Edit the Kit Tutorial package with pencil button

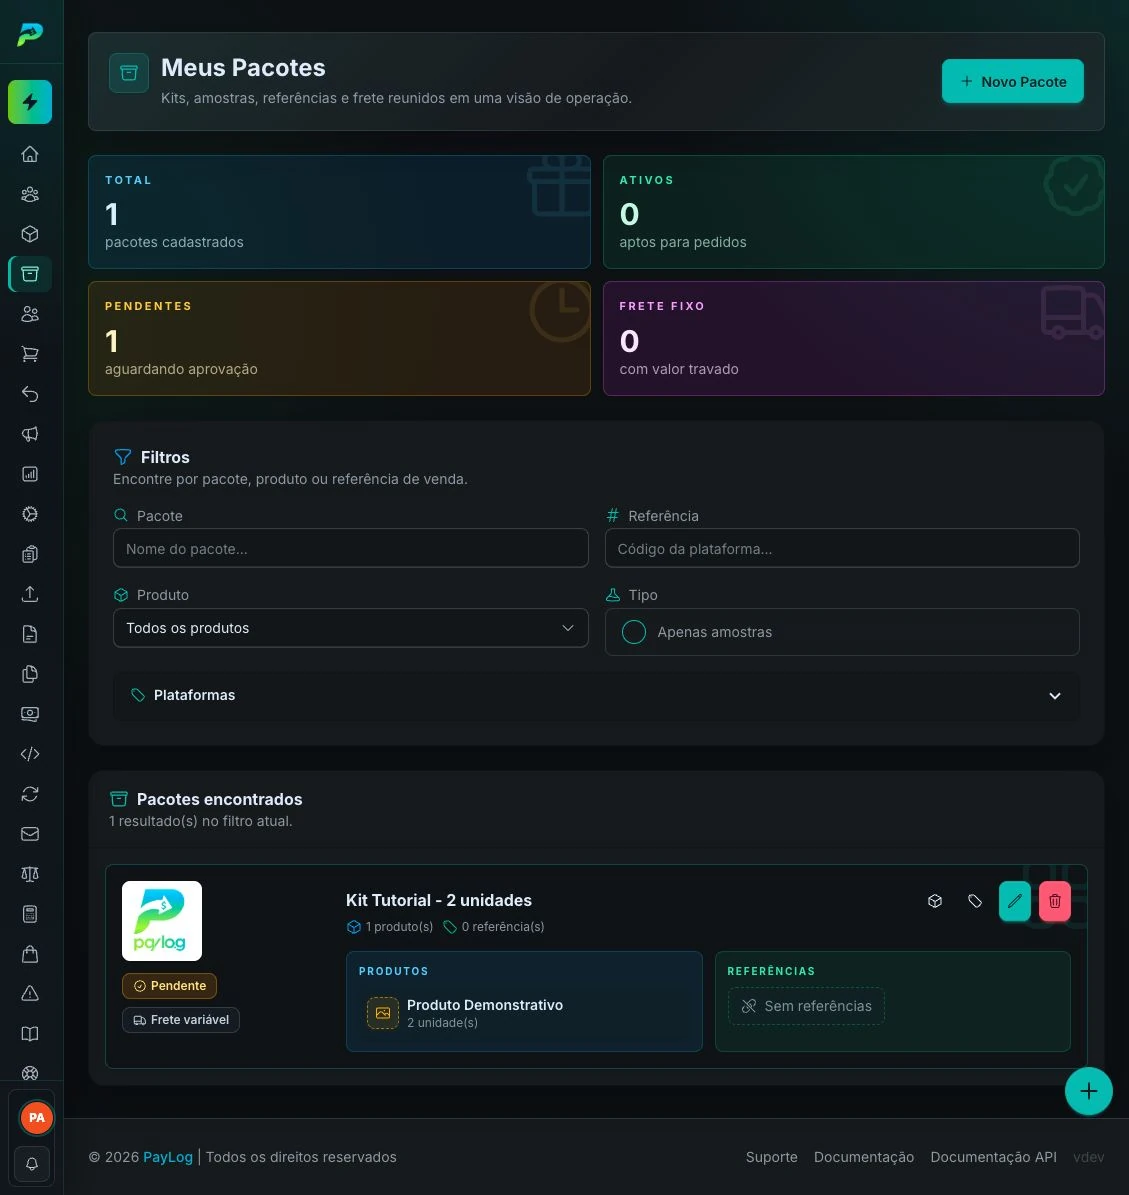pyautogui.click(x=1015, y=901)
